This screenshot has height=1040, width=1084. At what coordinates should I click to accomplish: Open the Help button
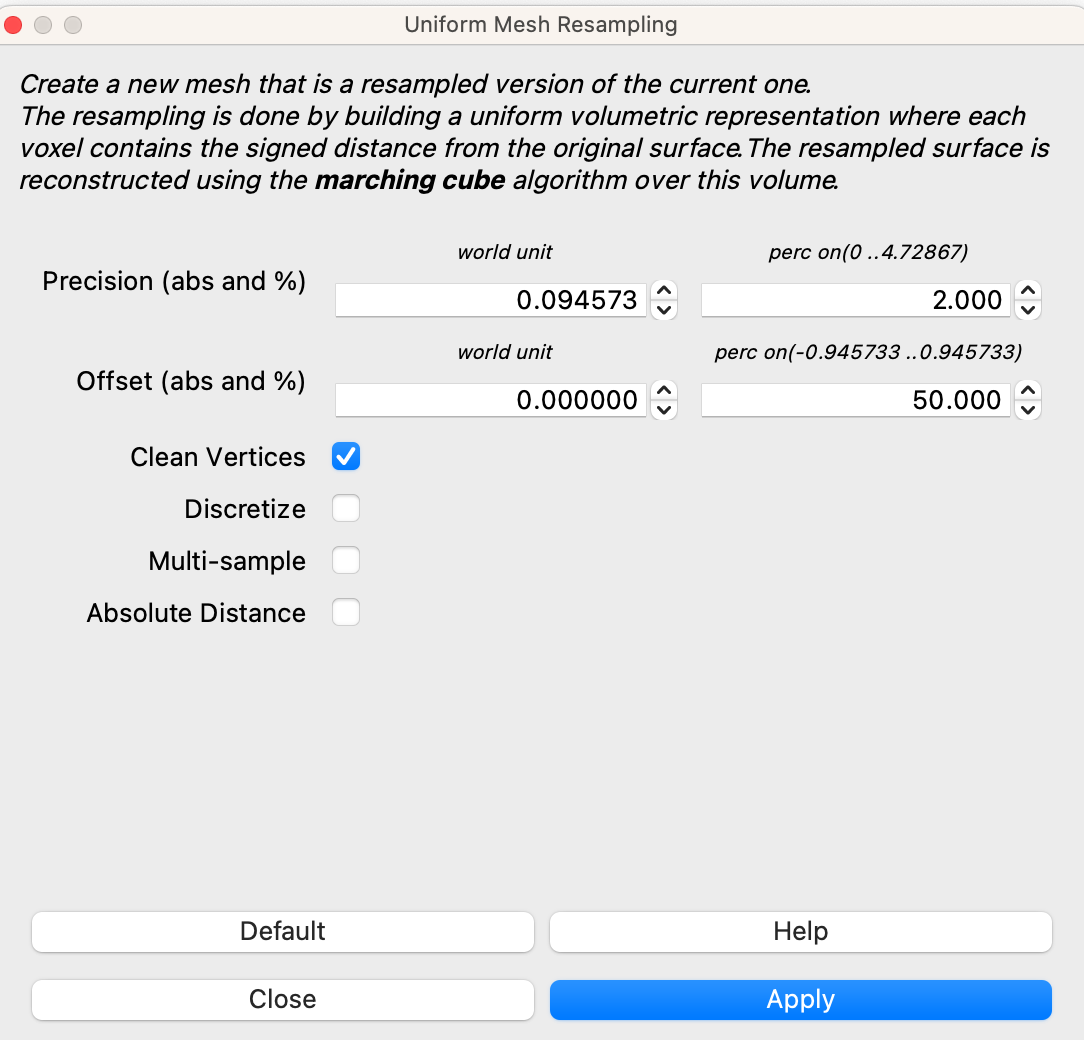tap(800, 931)
